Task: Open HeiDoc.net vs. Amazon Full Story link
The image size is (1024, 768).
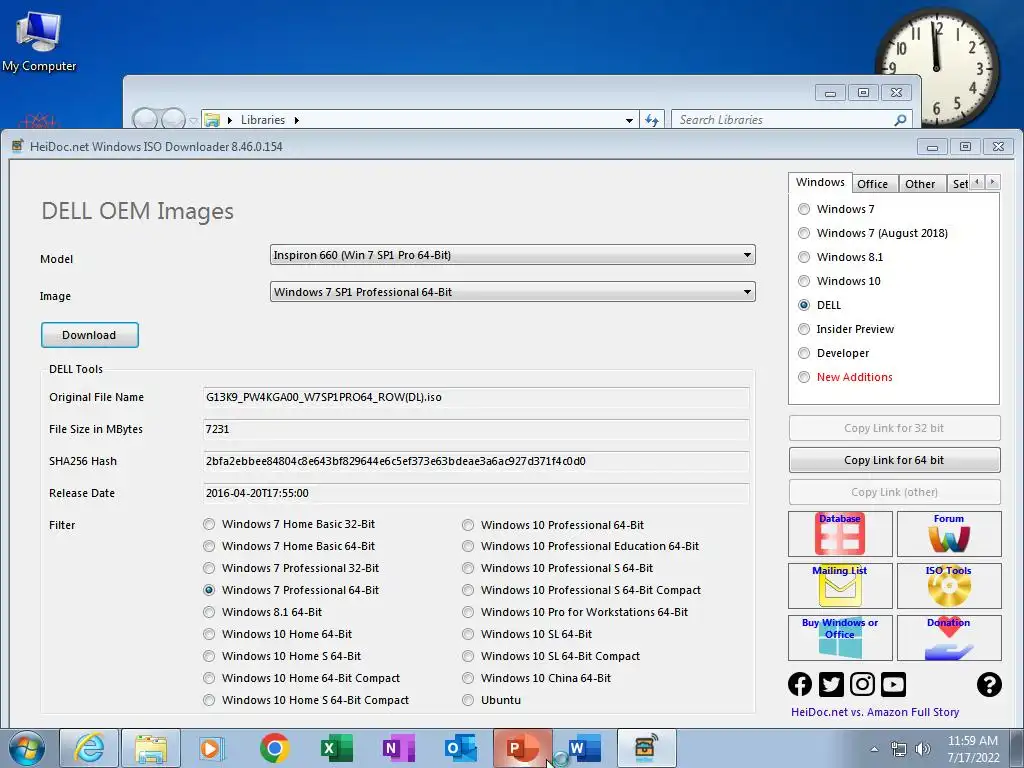Action: pyautogui.click(x=875, y=712)
